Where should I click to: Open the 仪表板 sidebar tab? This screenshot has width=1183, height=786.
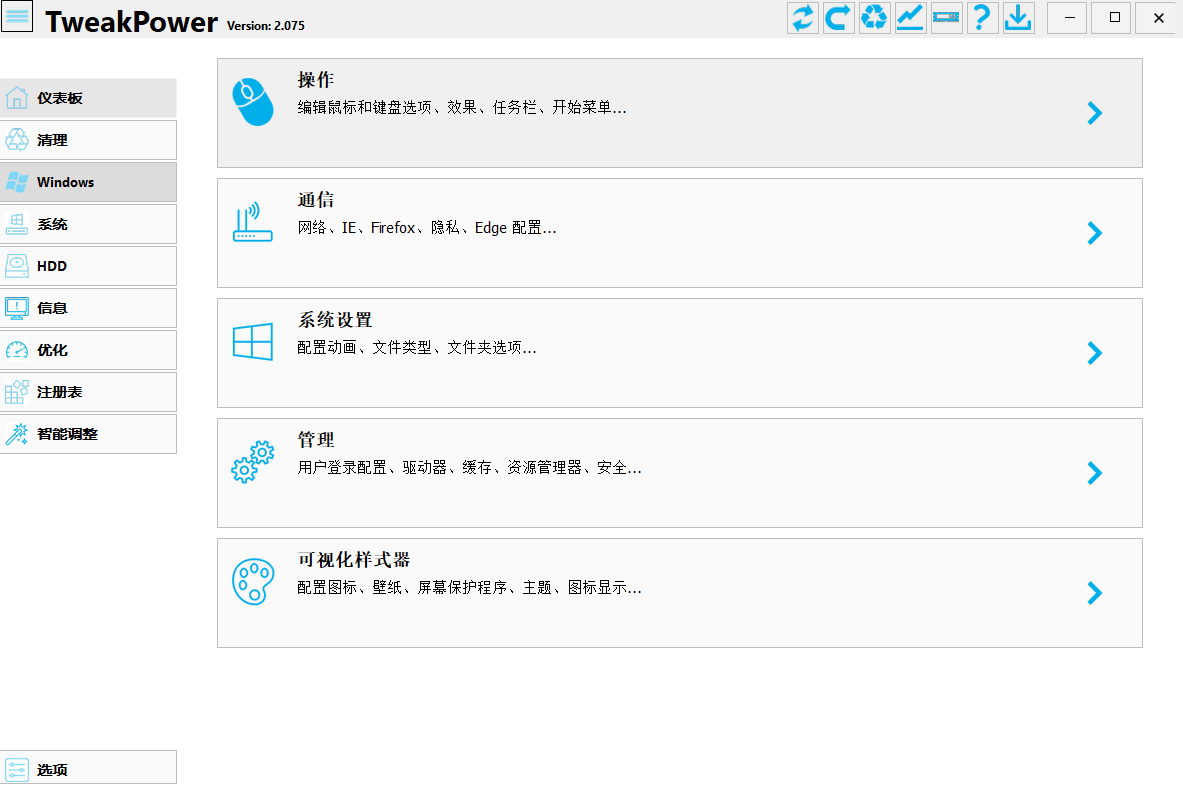(x=88, y=98)
